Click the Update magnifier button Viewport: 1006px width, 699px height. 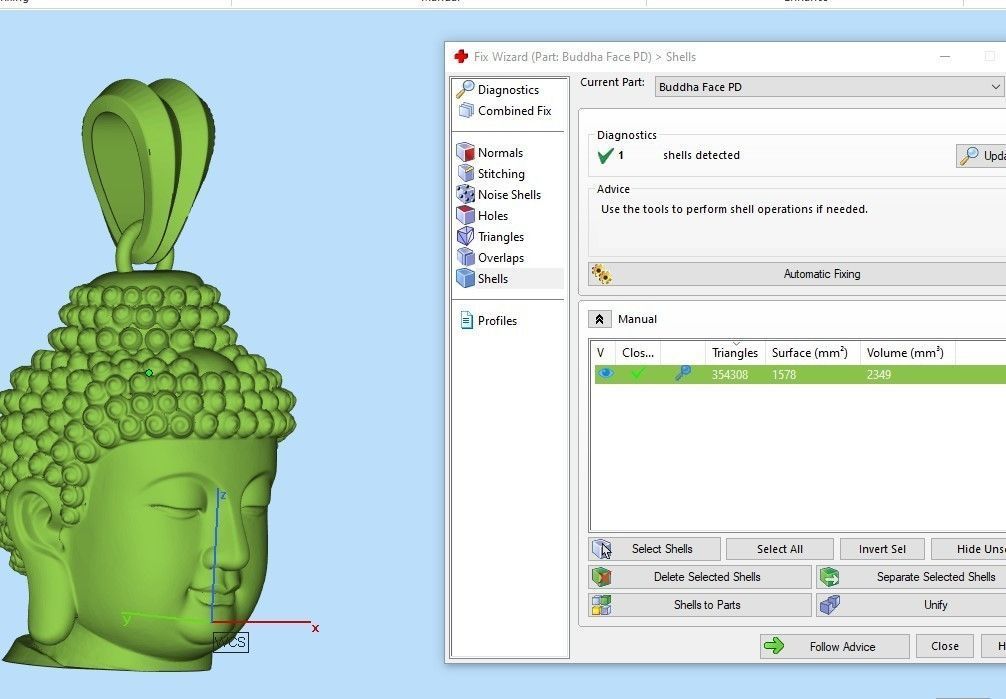pyautogui.click(x=981, y=155)
